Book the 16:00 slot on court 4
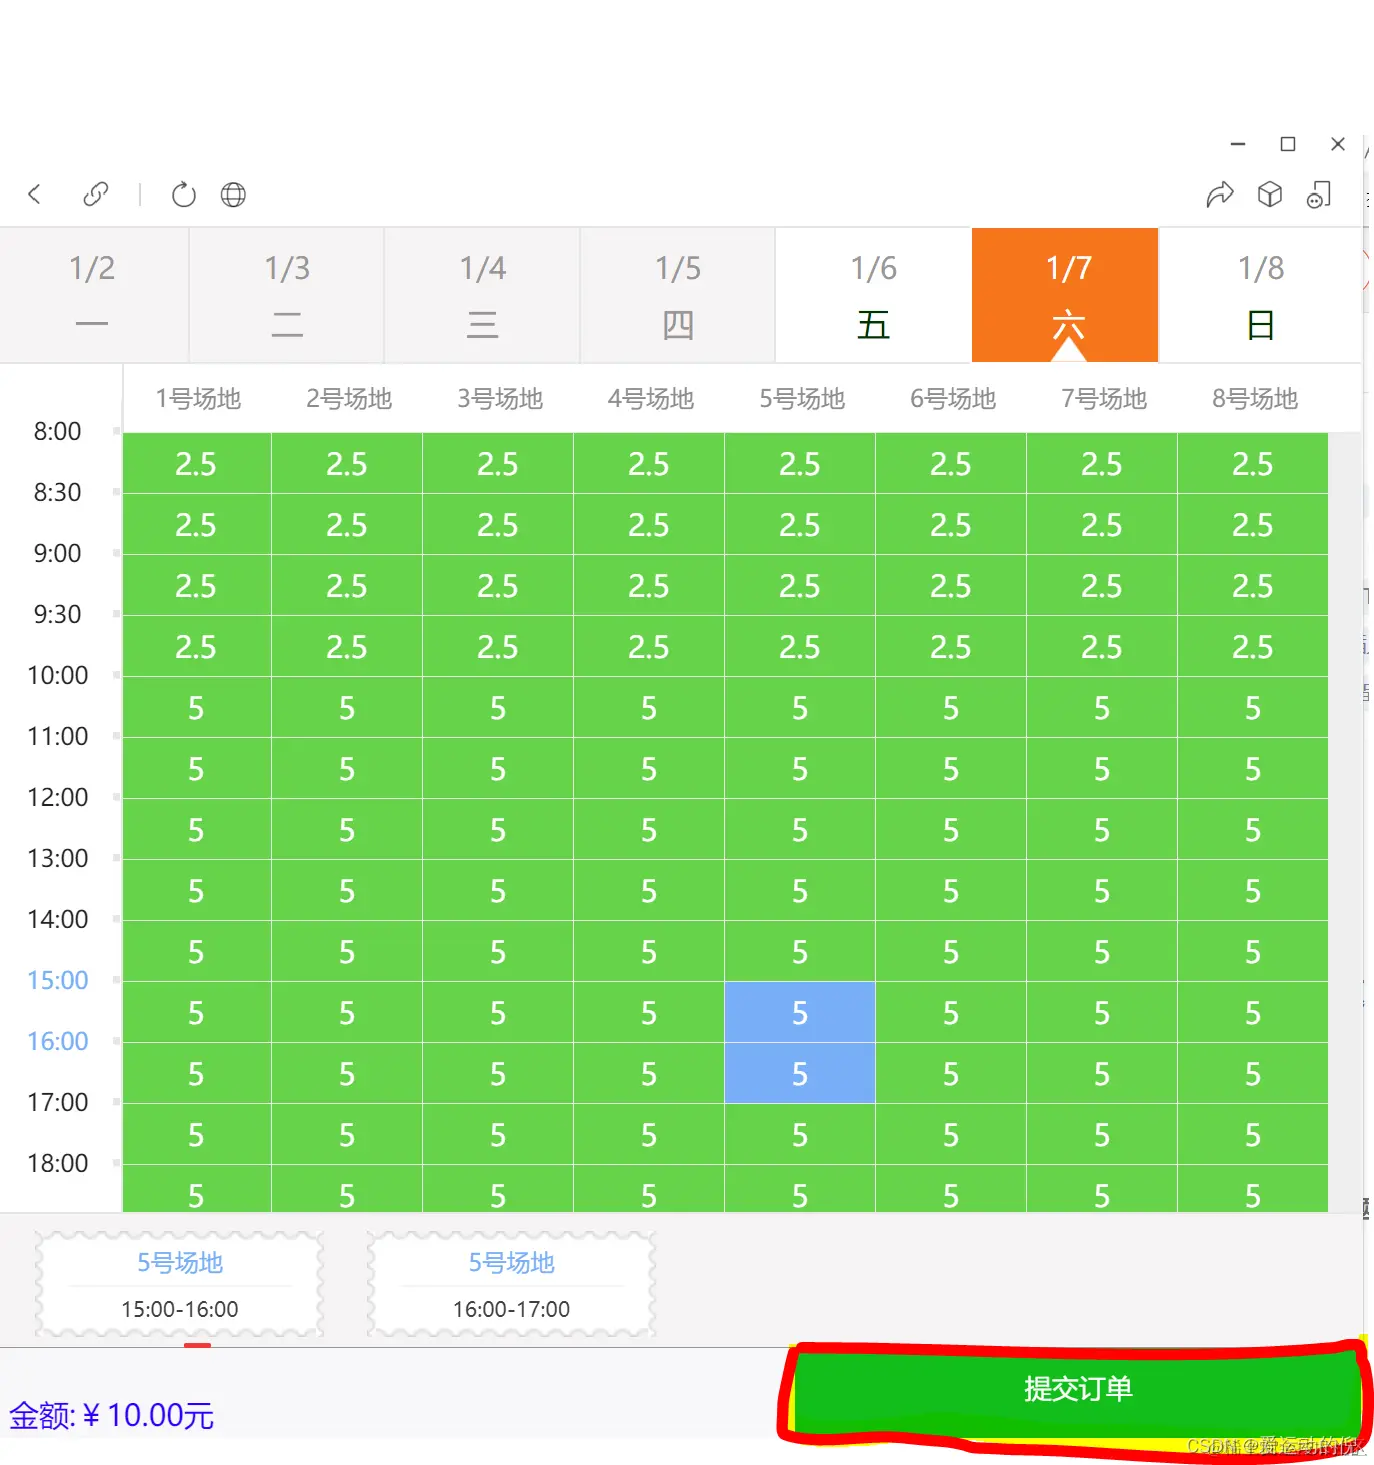Image resolution: width=1374 pixels, height=1465 pixels. coord(649,1074)
